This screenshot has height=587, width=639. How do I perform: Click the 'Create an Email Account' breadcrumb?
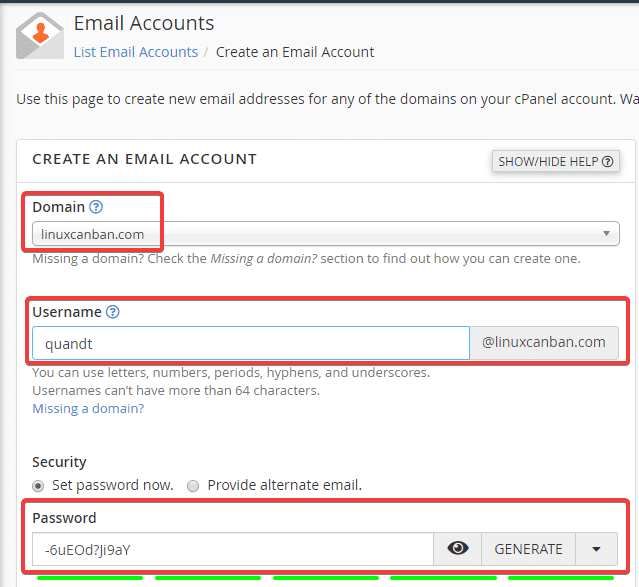pos(295,52)
